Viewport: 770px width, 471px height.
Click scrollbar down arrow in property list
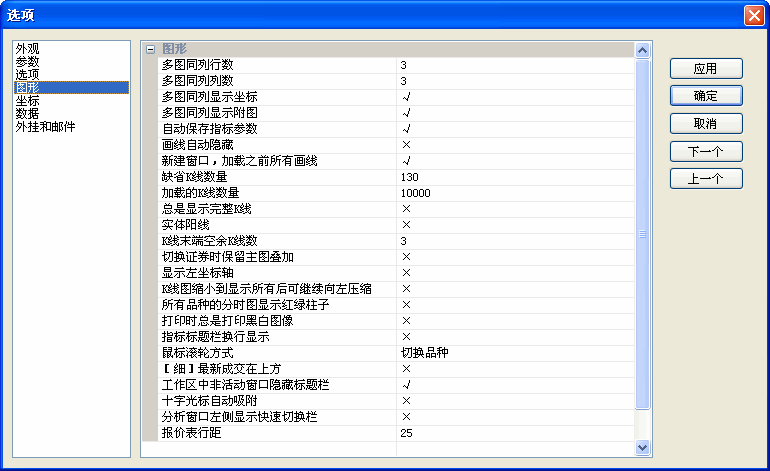(x=643, y=448)
